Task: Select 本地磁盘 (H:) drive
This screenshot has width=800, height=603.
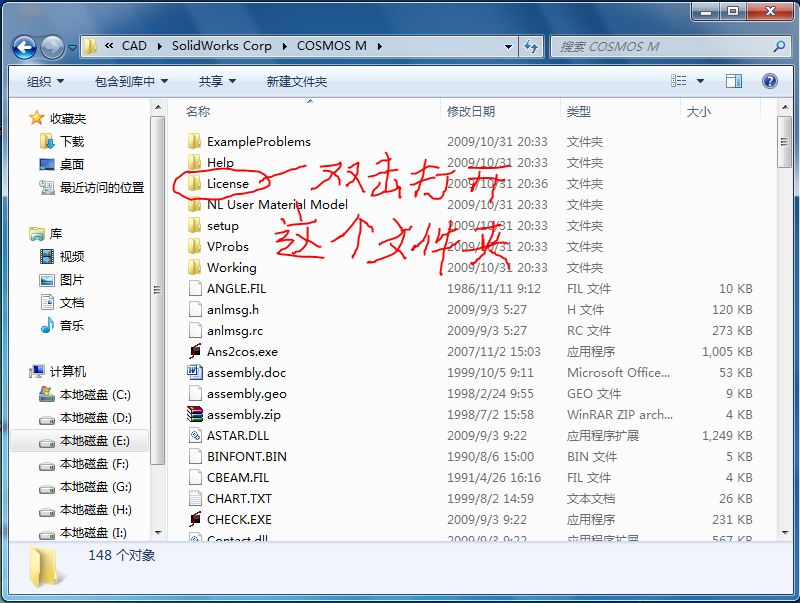Action: coord(85,510)
